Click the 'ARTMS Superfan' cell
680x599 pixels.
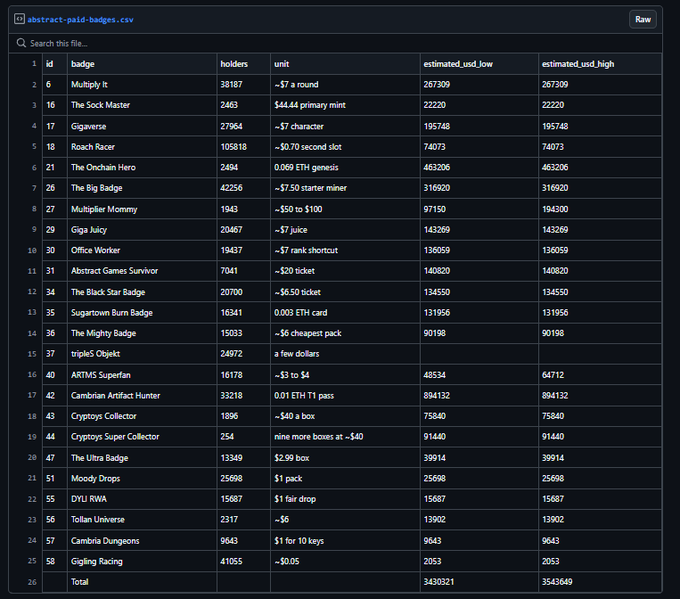click(x=142, y=375)
